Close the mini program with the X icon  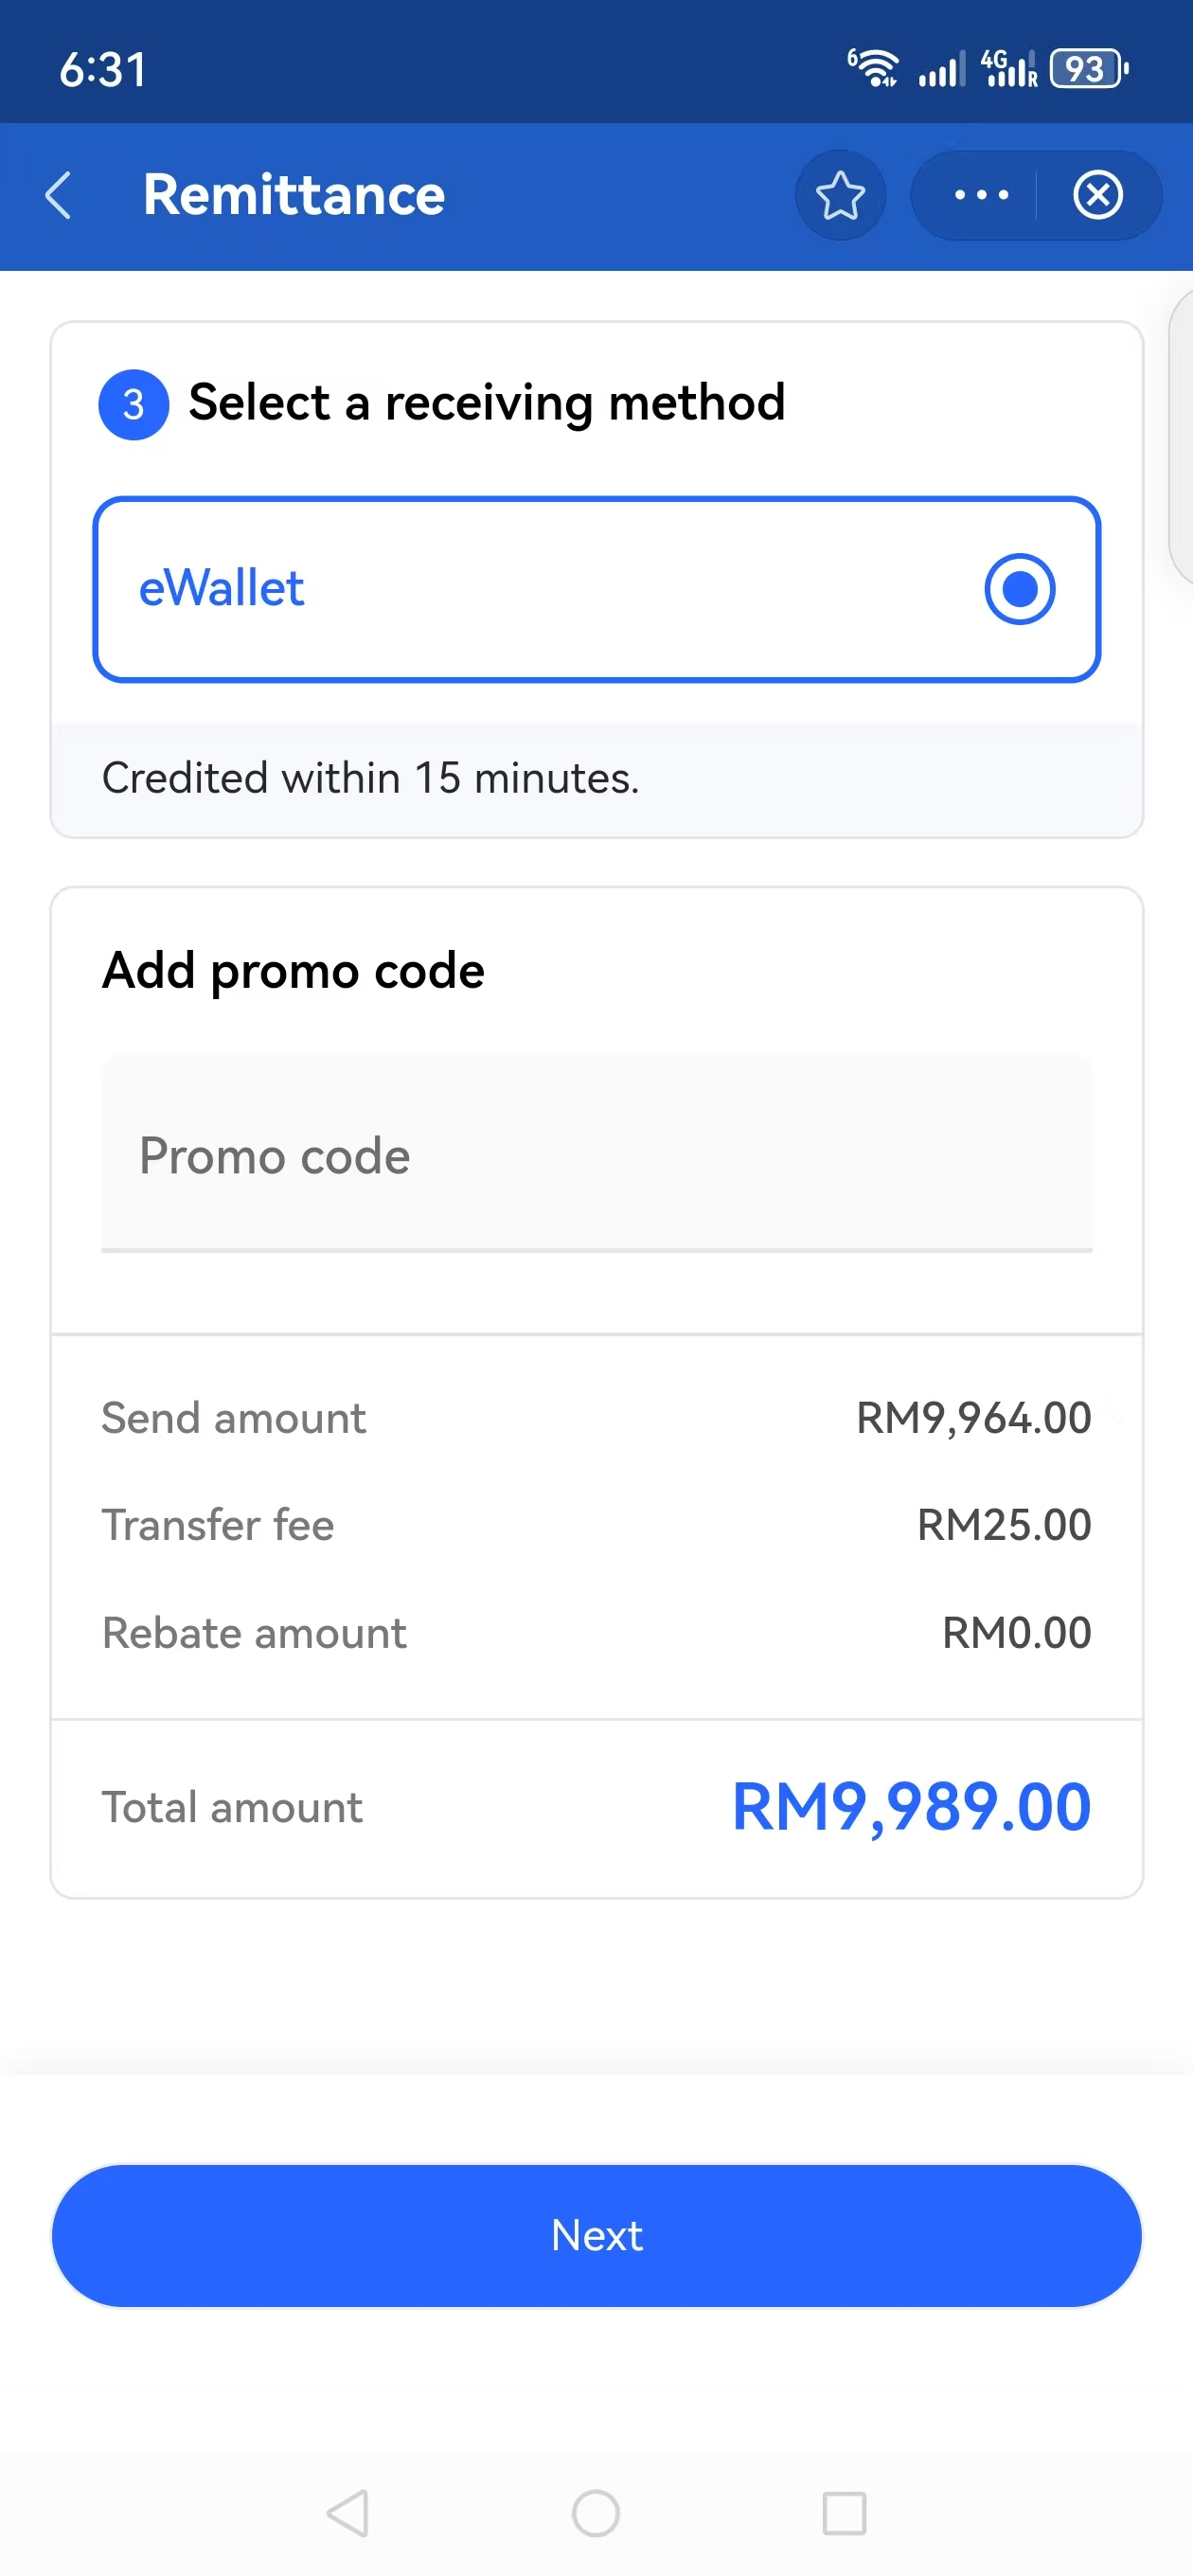1097,195
